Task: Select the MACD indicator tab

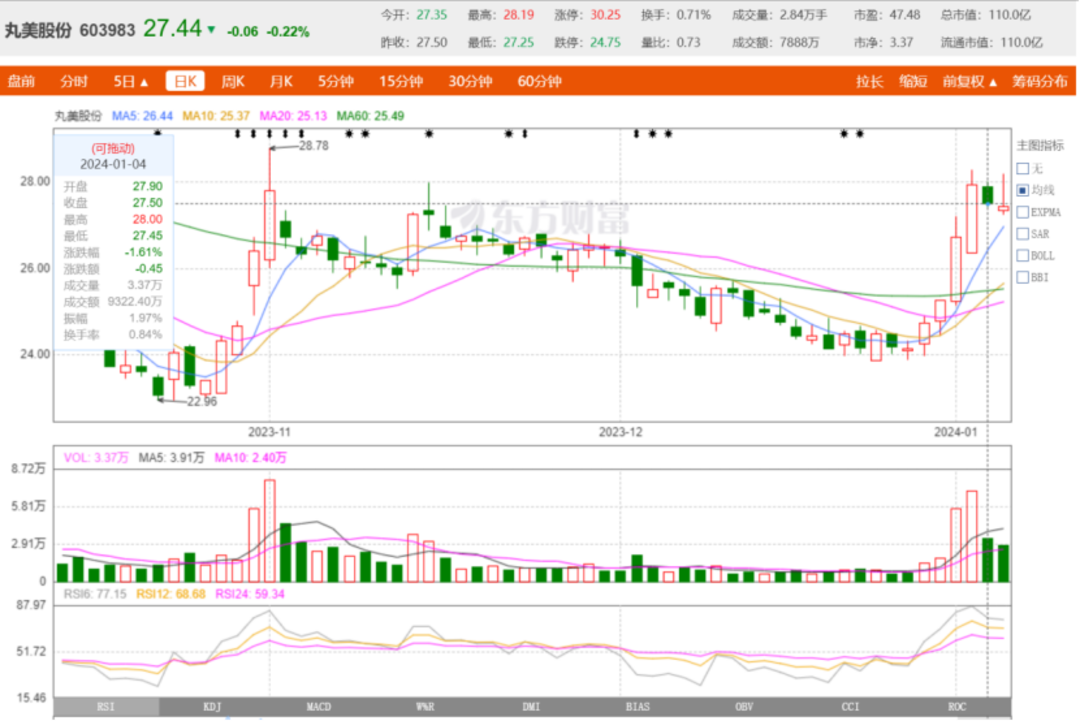Action: [319, 707]
